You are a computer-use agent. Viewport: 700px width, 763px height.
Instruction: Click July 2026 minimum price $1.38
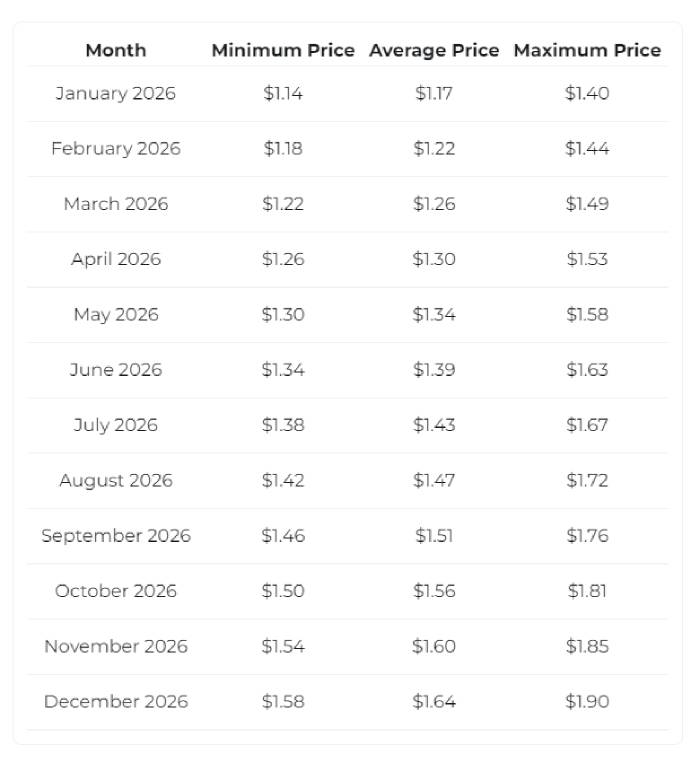coord(283,425)
